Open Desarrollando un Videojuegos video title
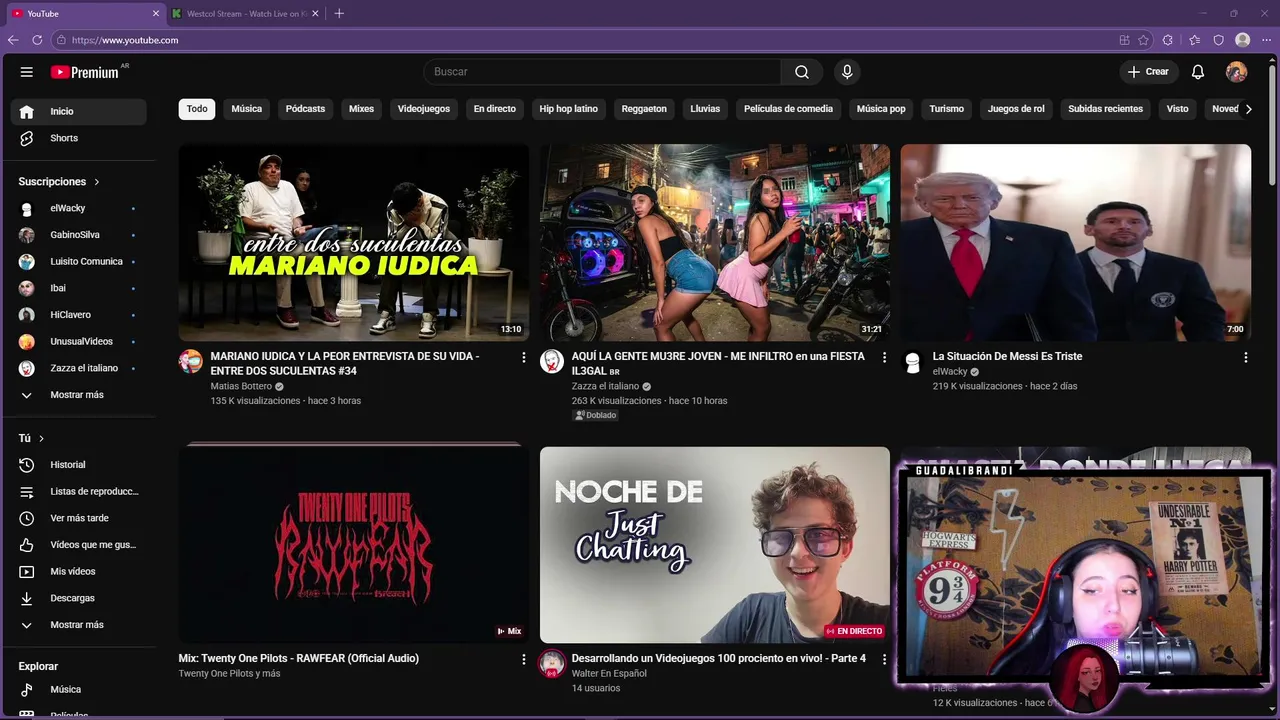The height and width of the screenshot is (720, 1280). [719, 658]
